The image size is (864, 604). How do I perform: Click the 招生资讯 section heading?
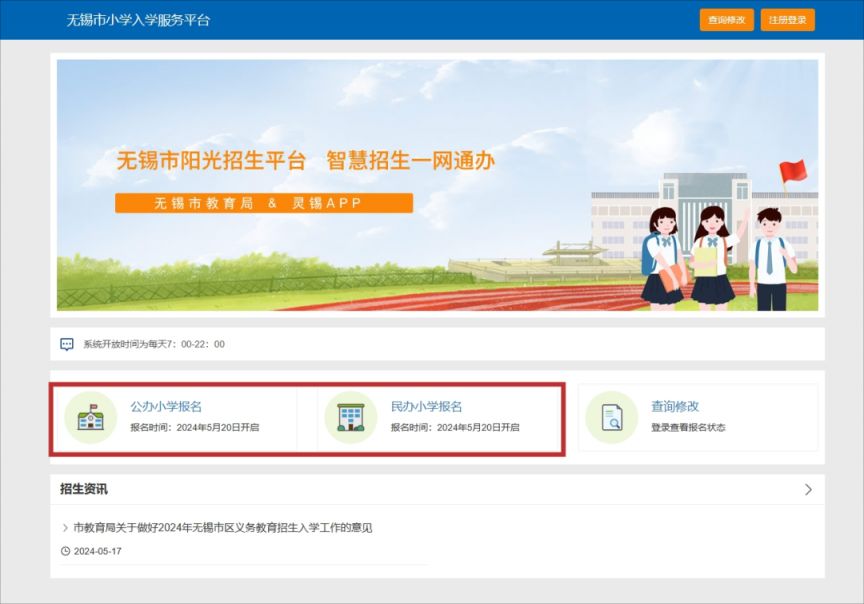point(84,489)
